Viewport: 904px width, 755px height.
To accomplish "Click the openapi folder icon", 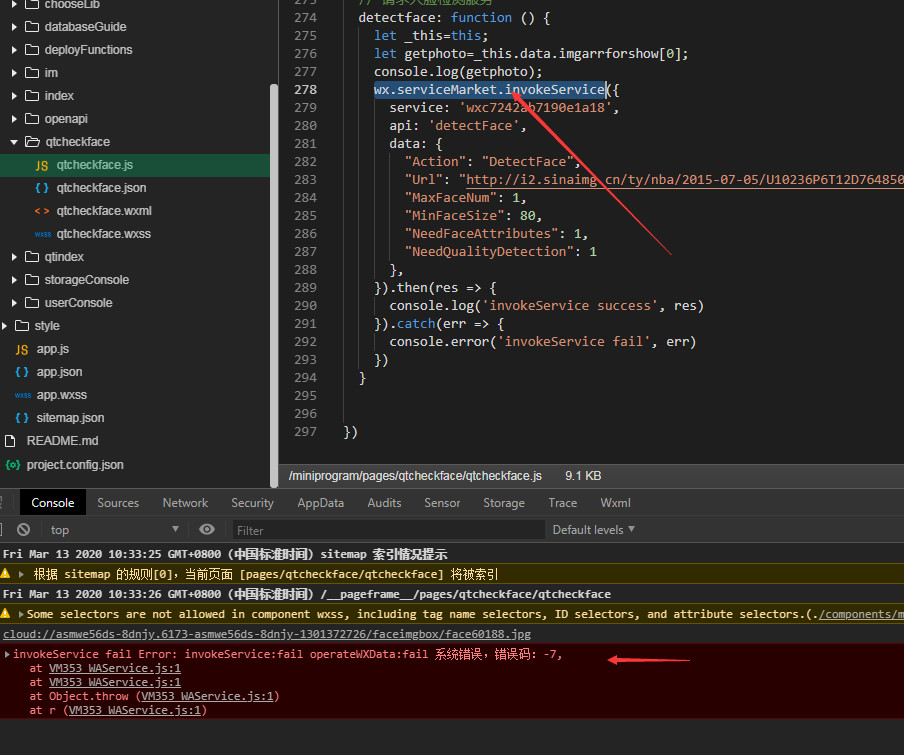I will tap(32, 119).
